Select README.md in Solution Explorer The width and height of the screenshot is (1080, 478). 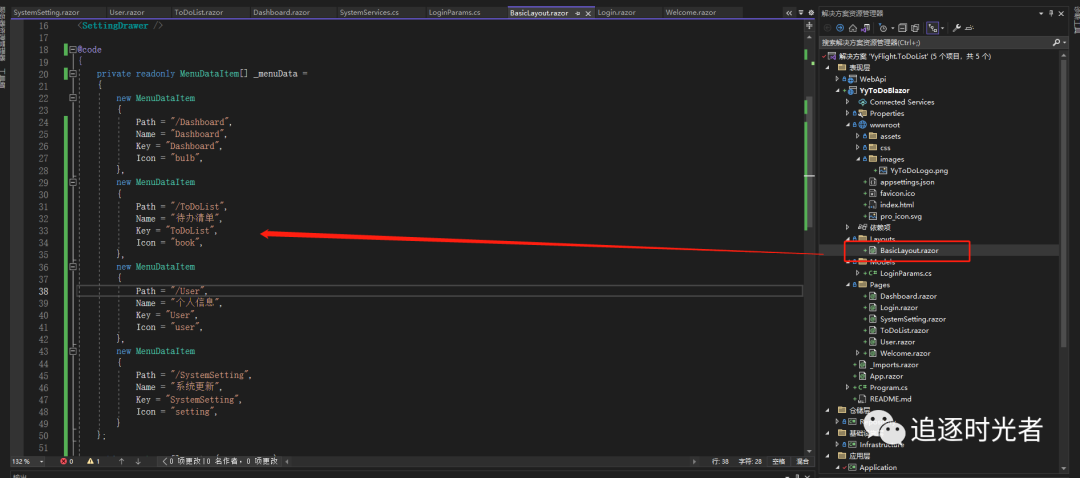(x=889, y=399)
